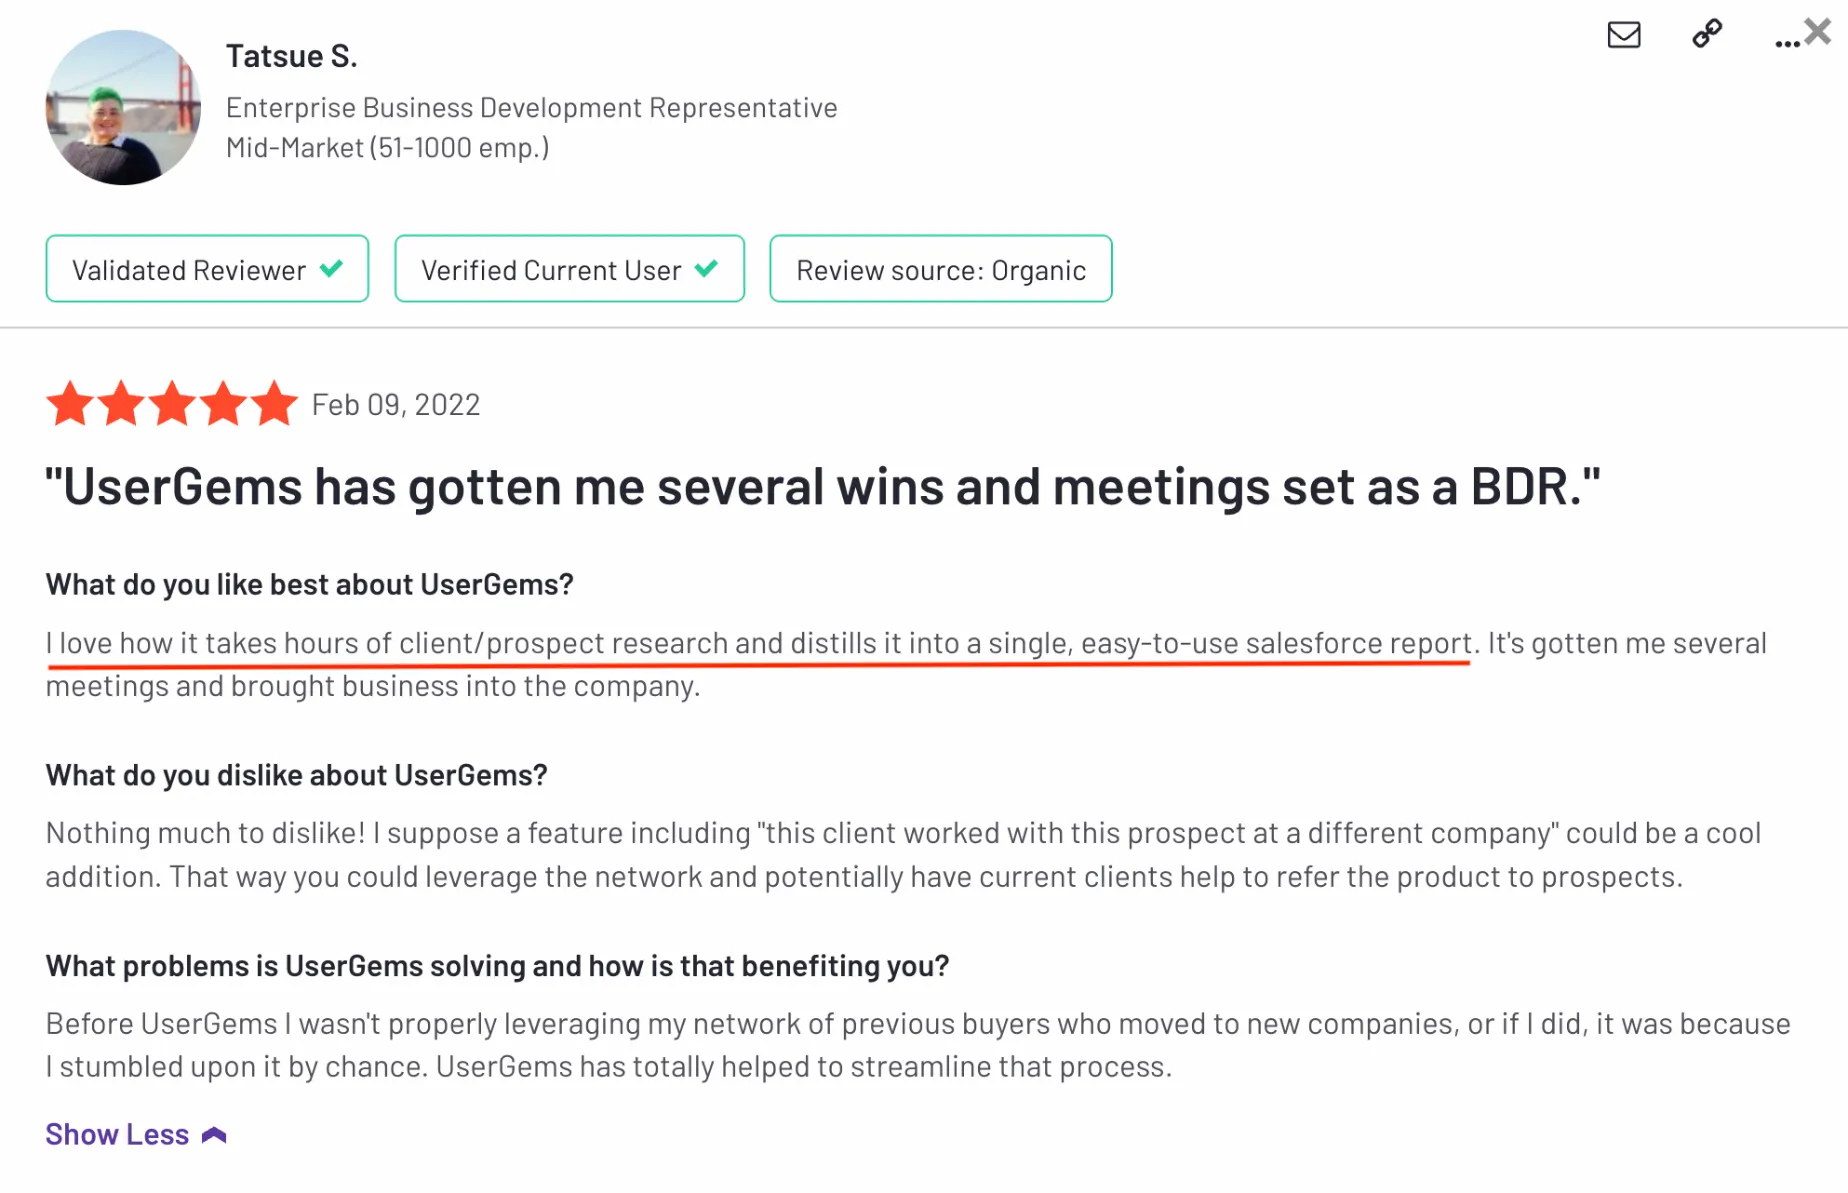Click Tatsue S.'s profile photo
This screenshot has height=1193, width=1848.
(x=123, y=108)
